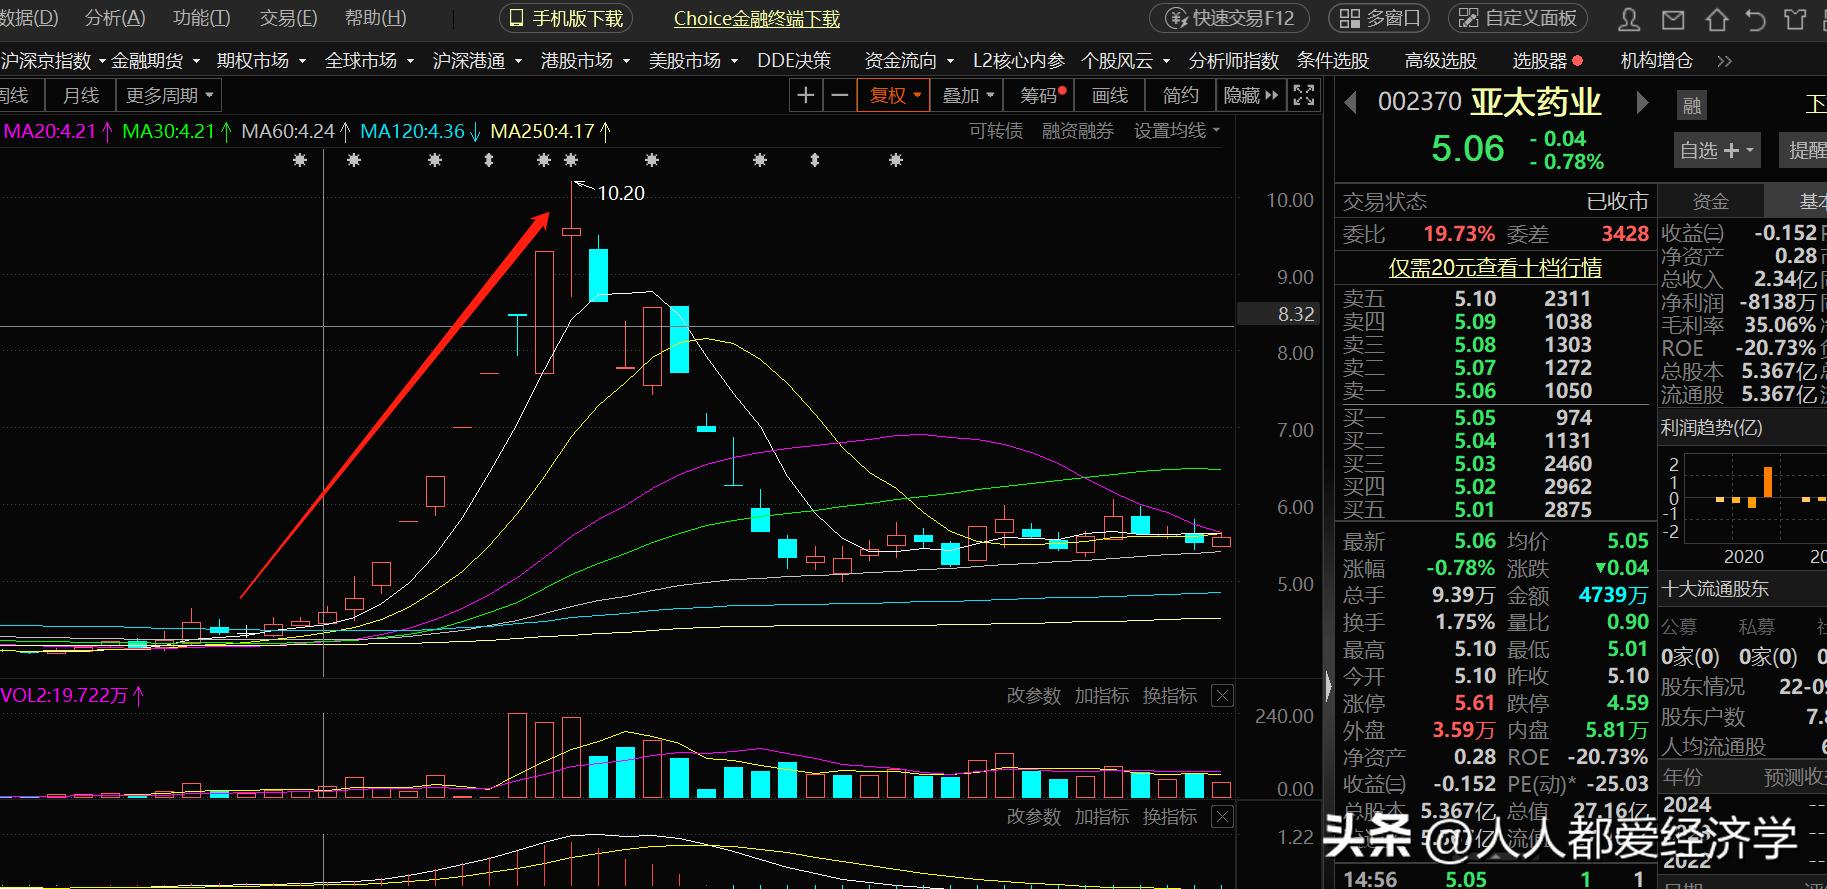Click 卖五 price 5.10 row
The width and height of the screenshot is (1827, 889).
click(1494, 299)
